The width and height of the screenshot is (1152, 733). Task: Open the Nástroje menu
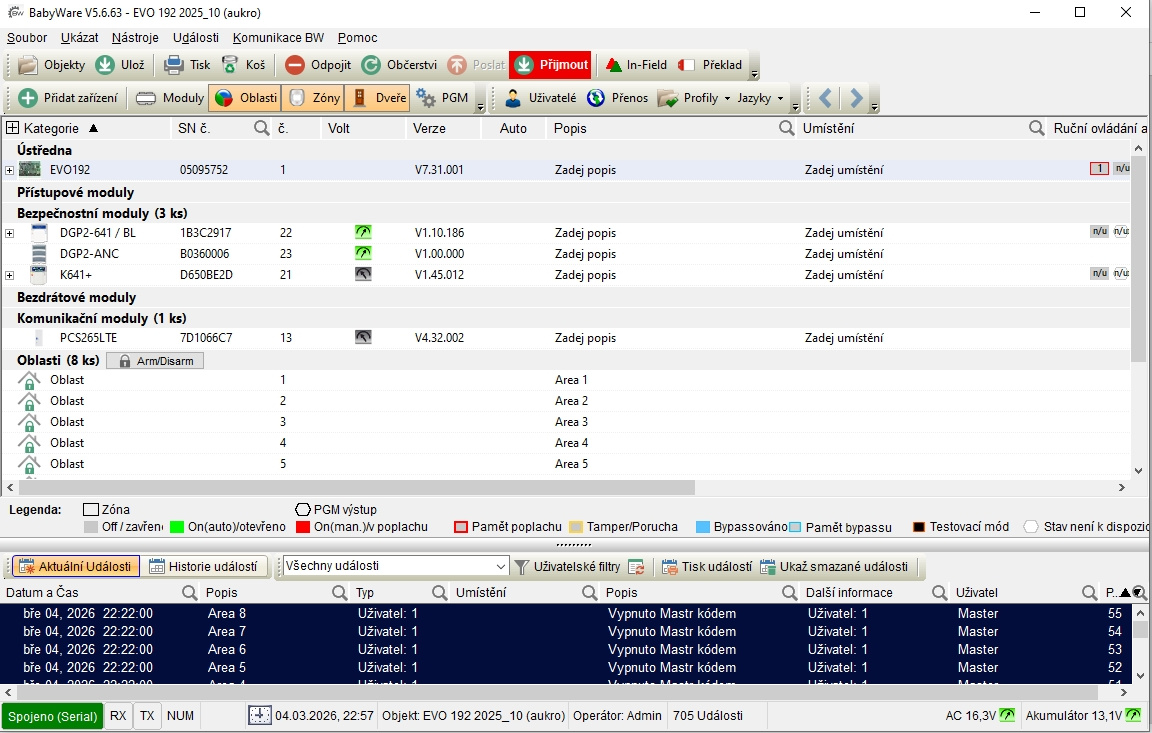(135, 37)
